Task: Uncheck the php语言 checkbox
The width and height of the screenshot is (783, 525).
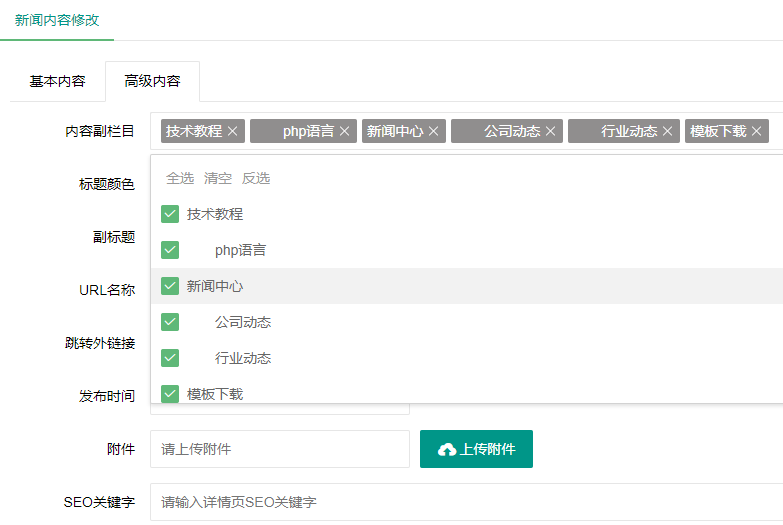Action: coord(170,250)
